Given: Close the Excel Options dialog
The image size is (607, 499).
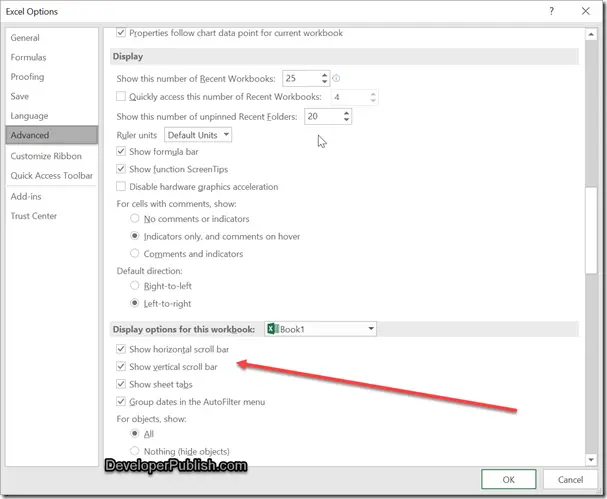Looking at the screenshot, I should point(586,11).
